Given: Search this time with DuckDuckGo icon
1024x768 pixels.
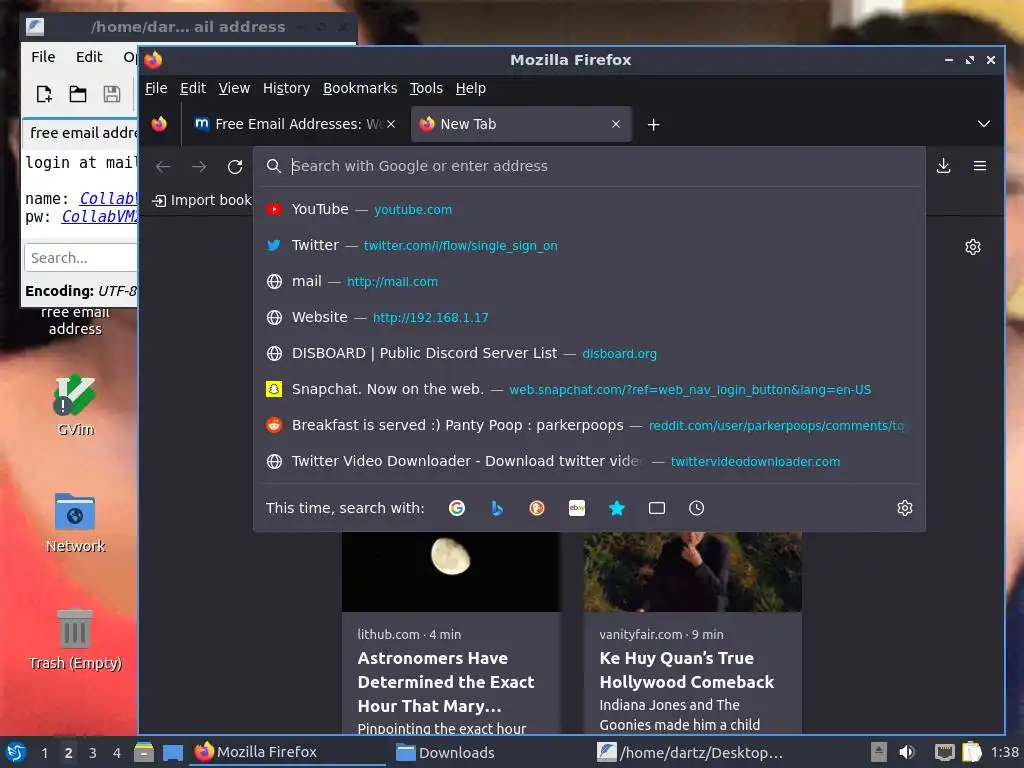Looking at the screenshot, I should pyautogui.click(x=537, y=508).
